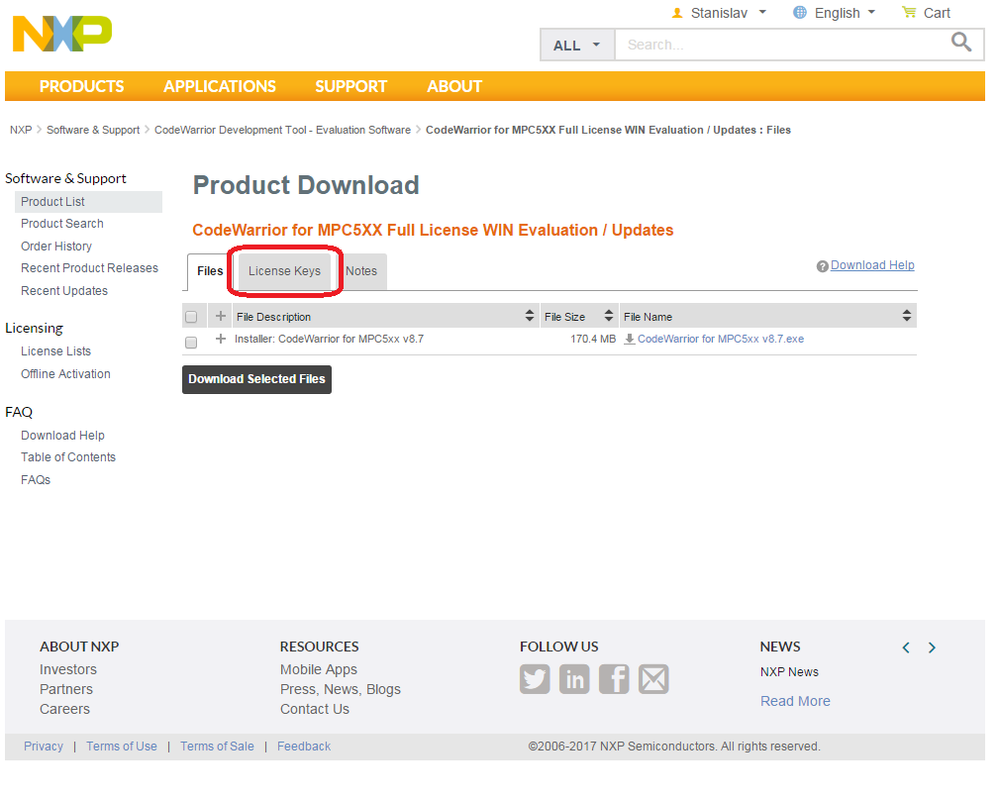Click download arrow icon beside CodeWarrior exe
Viewport: 999px width, 796px height.
(x=629, y=339)
